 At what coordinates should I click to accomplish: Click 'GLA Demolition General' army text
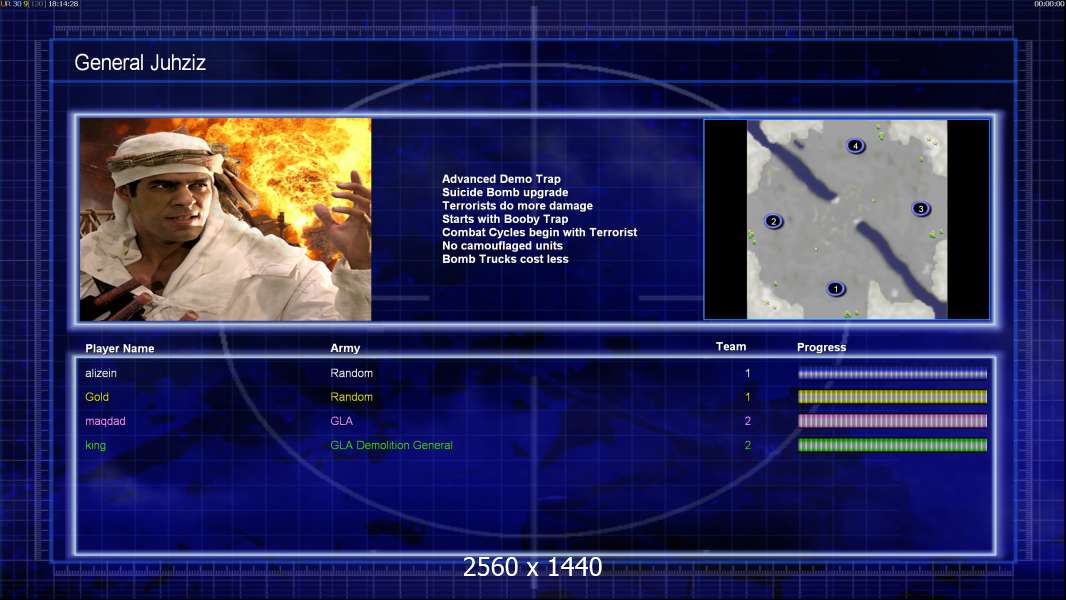[x=392, y=445]
